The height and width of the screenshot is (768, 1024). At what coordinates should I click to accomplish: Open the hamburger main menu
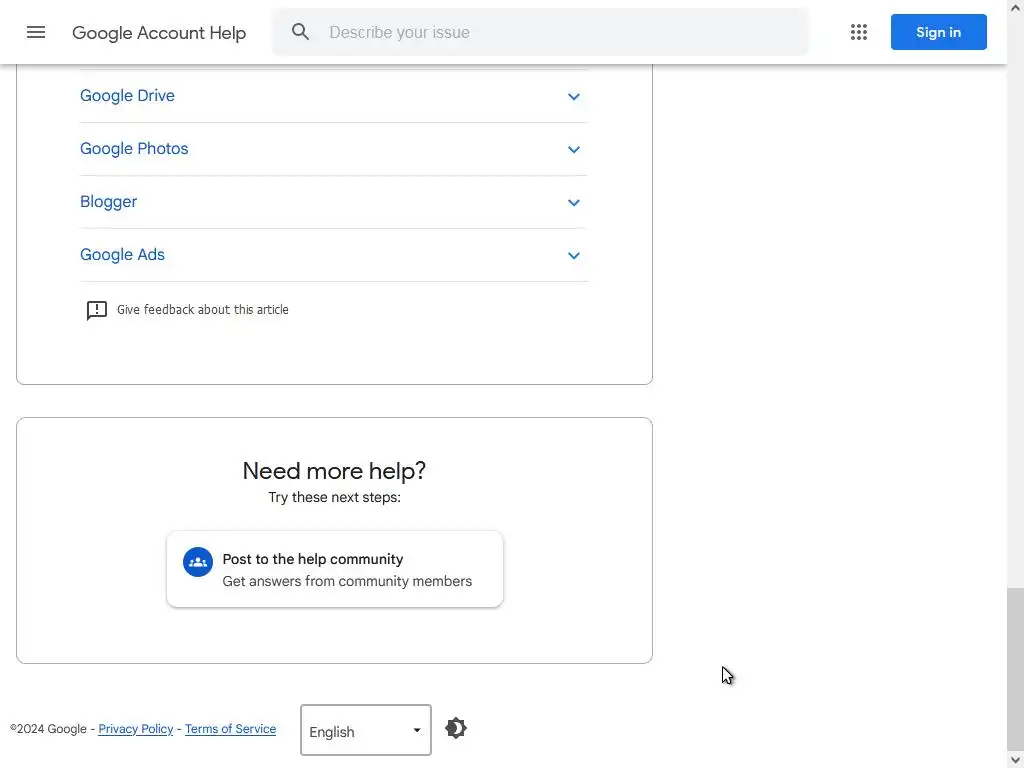click(36, 32)
